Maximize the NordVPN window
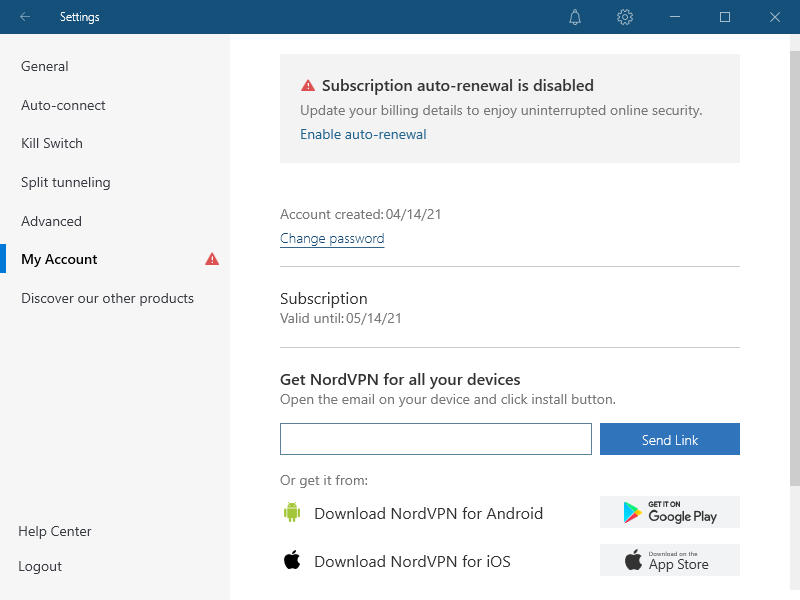Viewport: 800px width, 600px height. coord(725,17)
